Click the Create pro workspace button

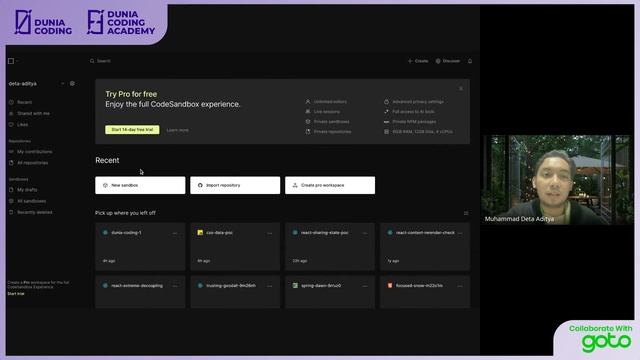tap(330, 185)
